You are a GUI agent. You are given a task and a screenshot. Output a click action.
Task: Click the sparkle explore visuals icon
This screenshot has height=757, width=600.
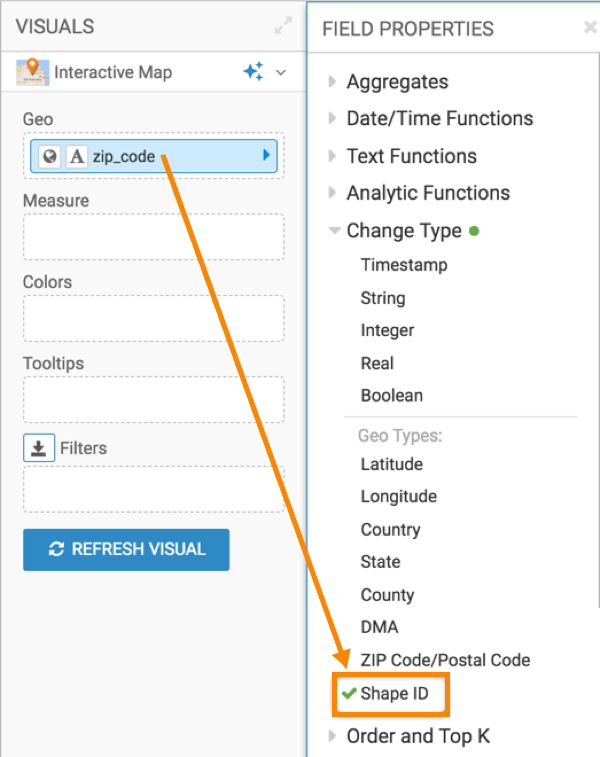253,72
